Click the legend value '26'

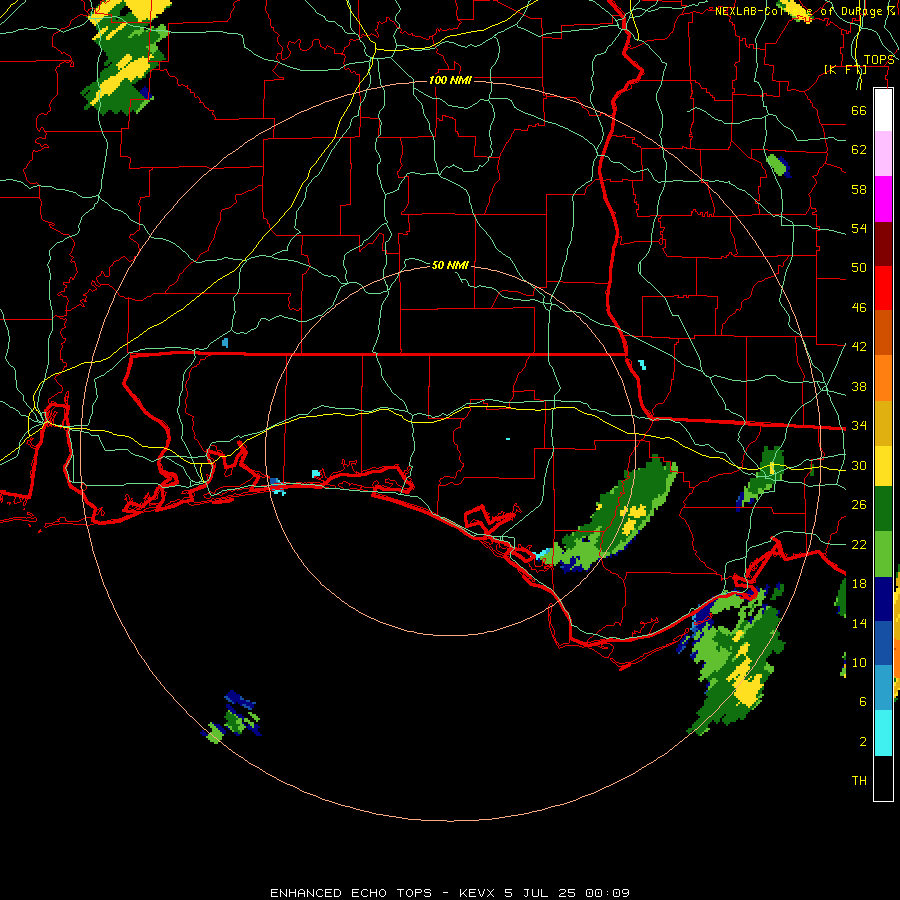coord(859,505)
